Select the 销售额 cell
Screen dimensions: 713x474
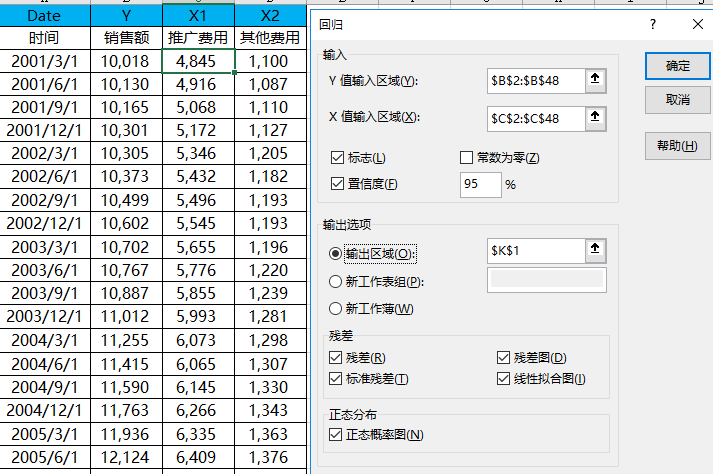pos(126,37)
